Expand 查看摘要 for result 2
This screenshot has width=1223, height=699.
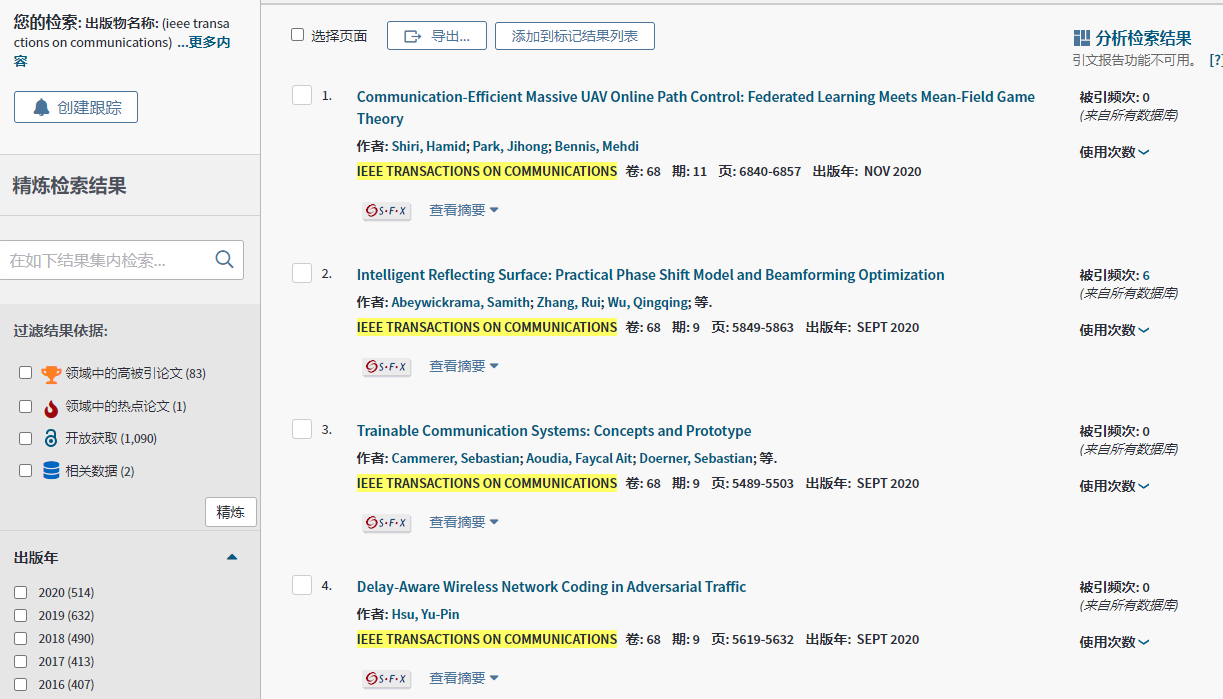464,366
